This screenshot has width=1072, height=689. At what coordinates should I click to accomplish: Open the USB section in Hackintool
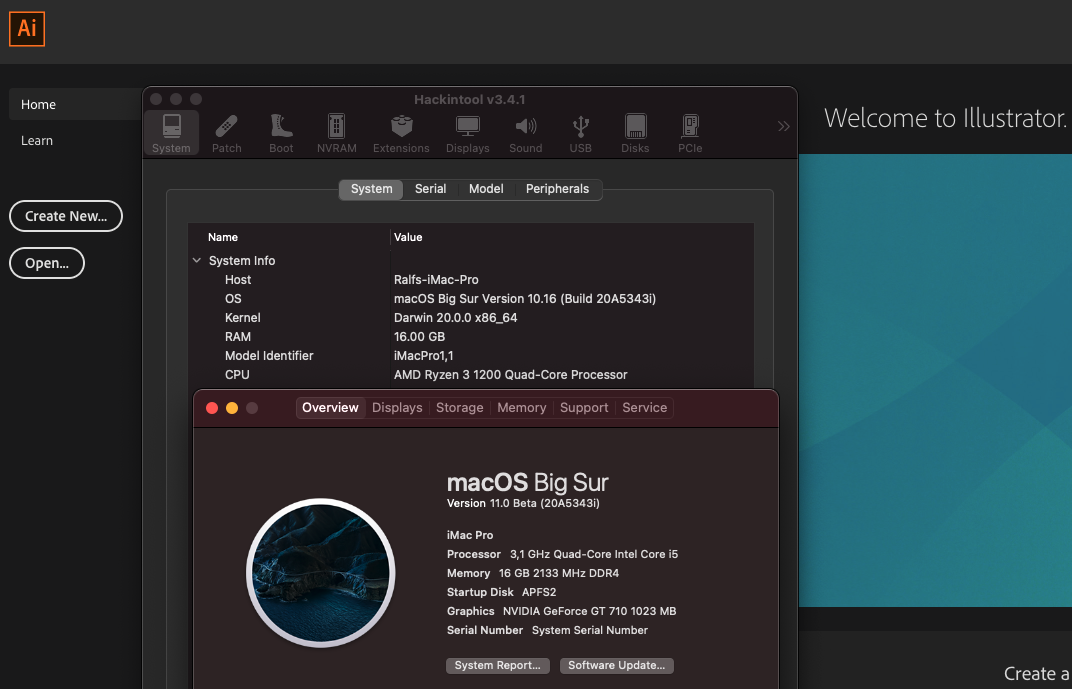(580, 133)
